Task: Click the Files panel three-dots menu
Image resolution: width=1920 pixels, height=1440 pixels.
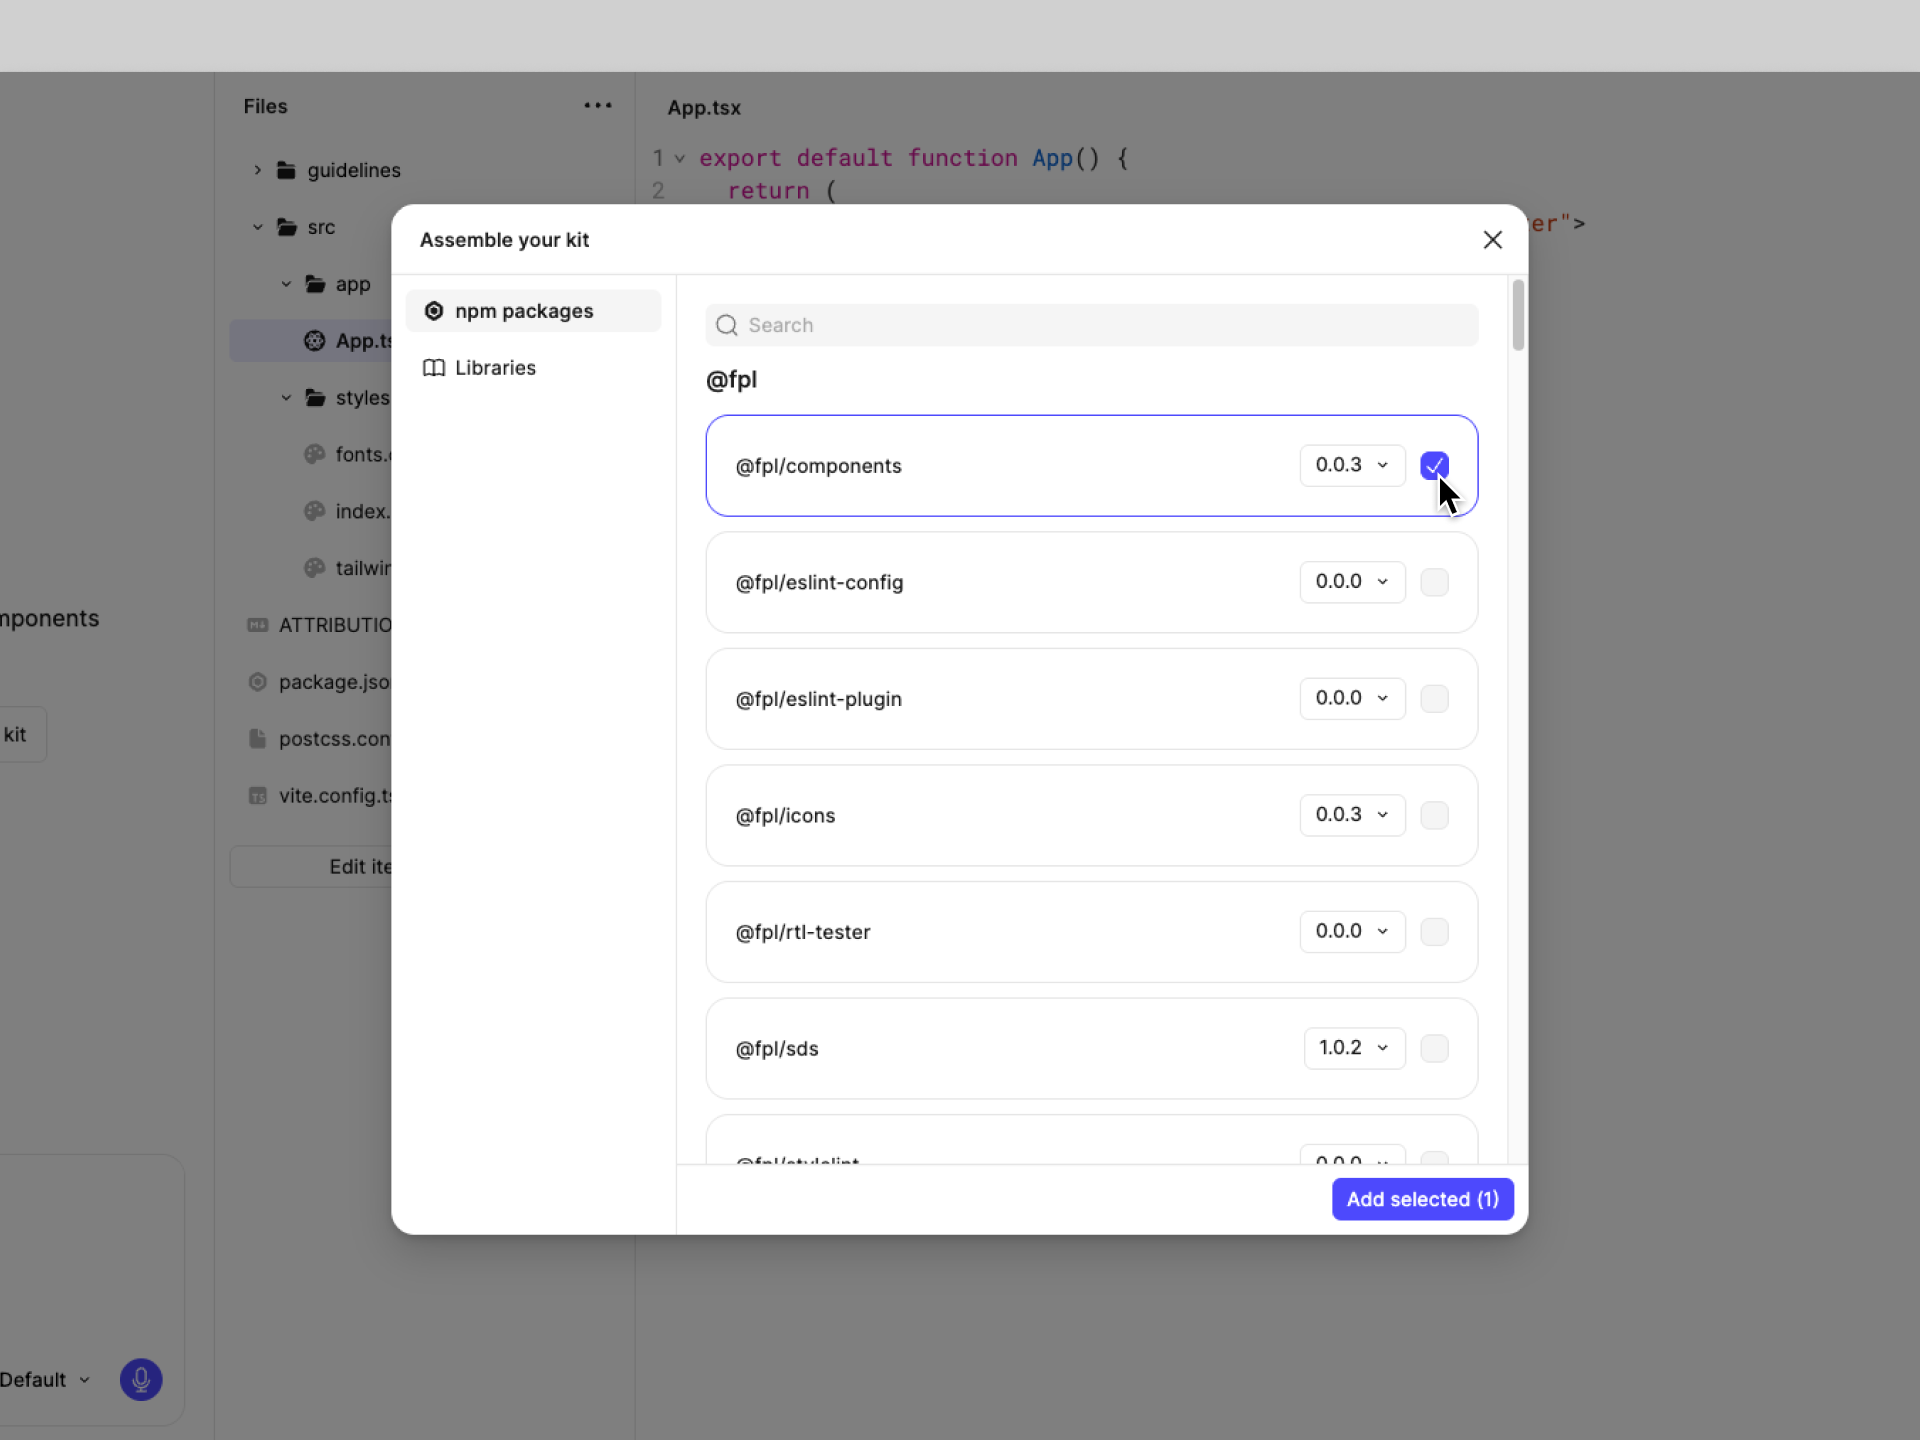Action: tap(597, 105)
